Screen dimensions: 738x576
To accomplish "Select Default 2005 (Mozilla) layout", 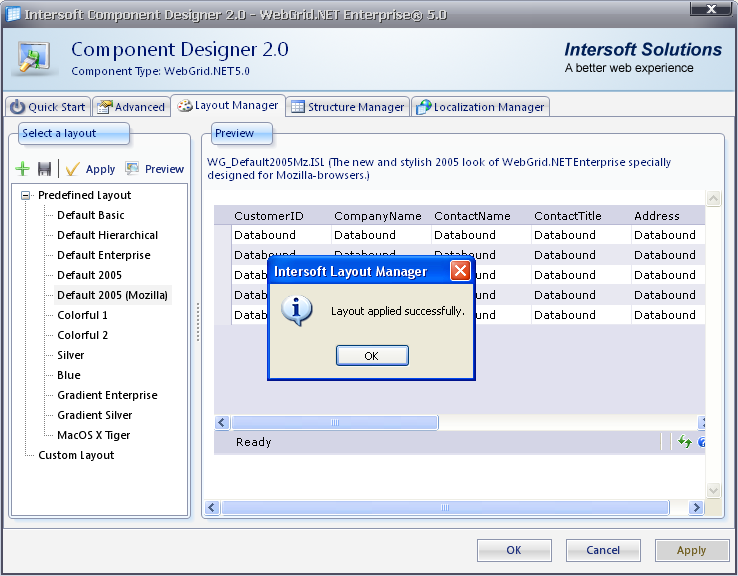I will pyautogui.click(x=112, y=295).
